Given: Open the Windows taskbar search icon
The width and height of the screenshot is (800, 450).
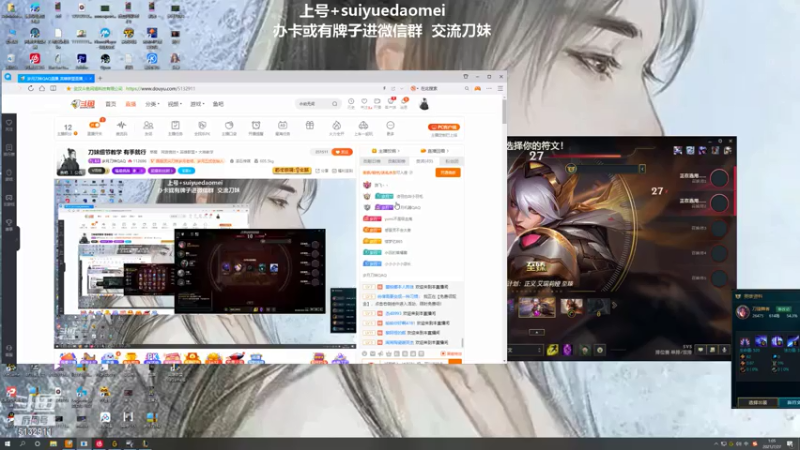Looking at the screenshot, I should 22,444.
